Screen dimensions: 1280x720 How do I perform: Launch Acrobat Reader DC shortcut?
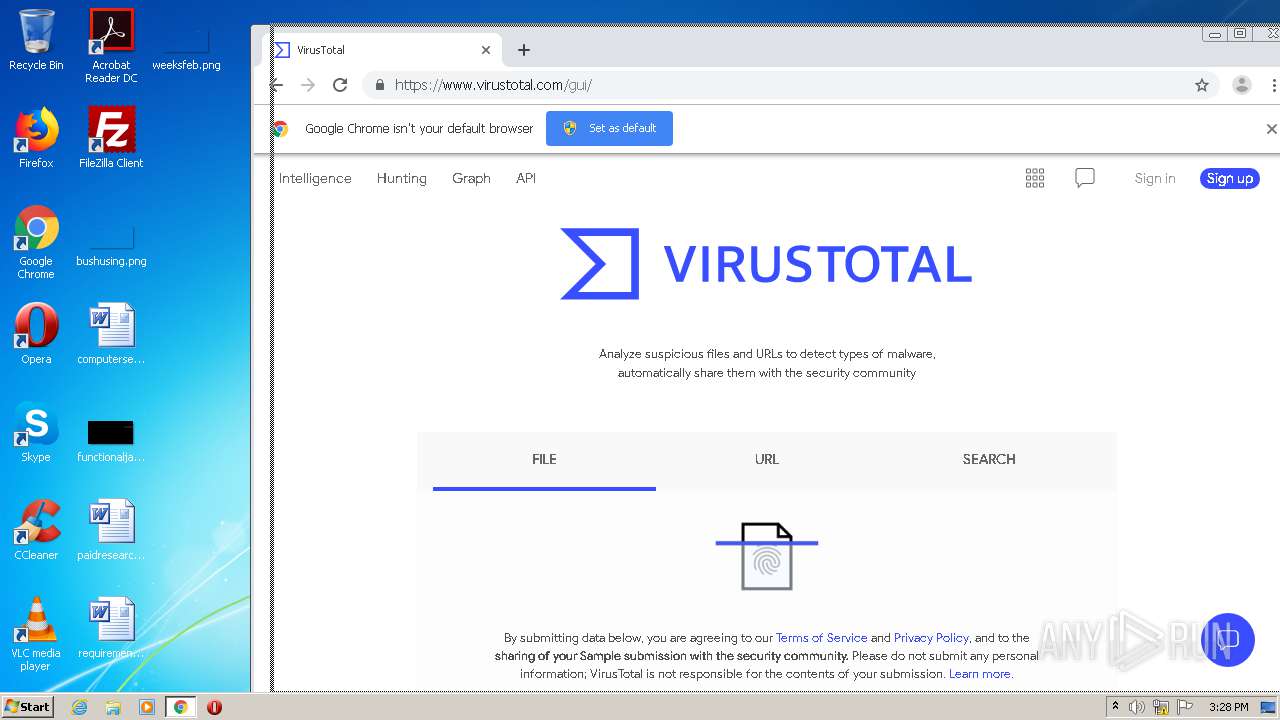(x=111, y=46)
